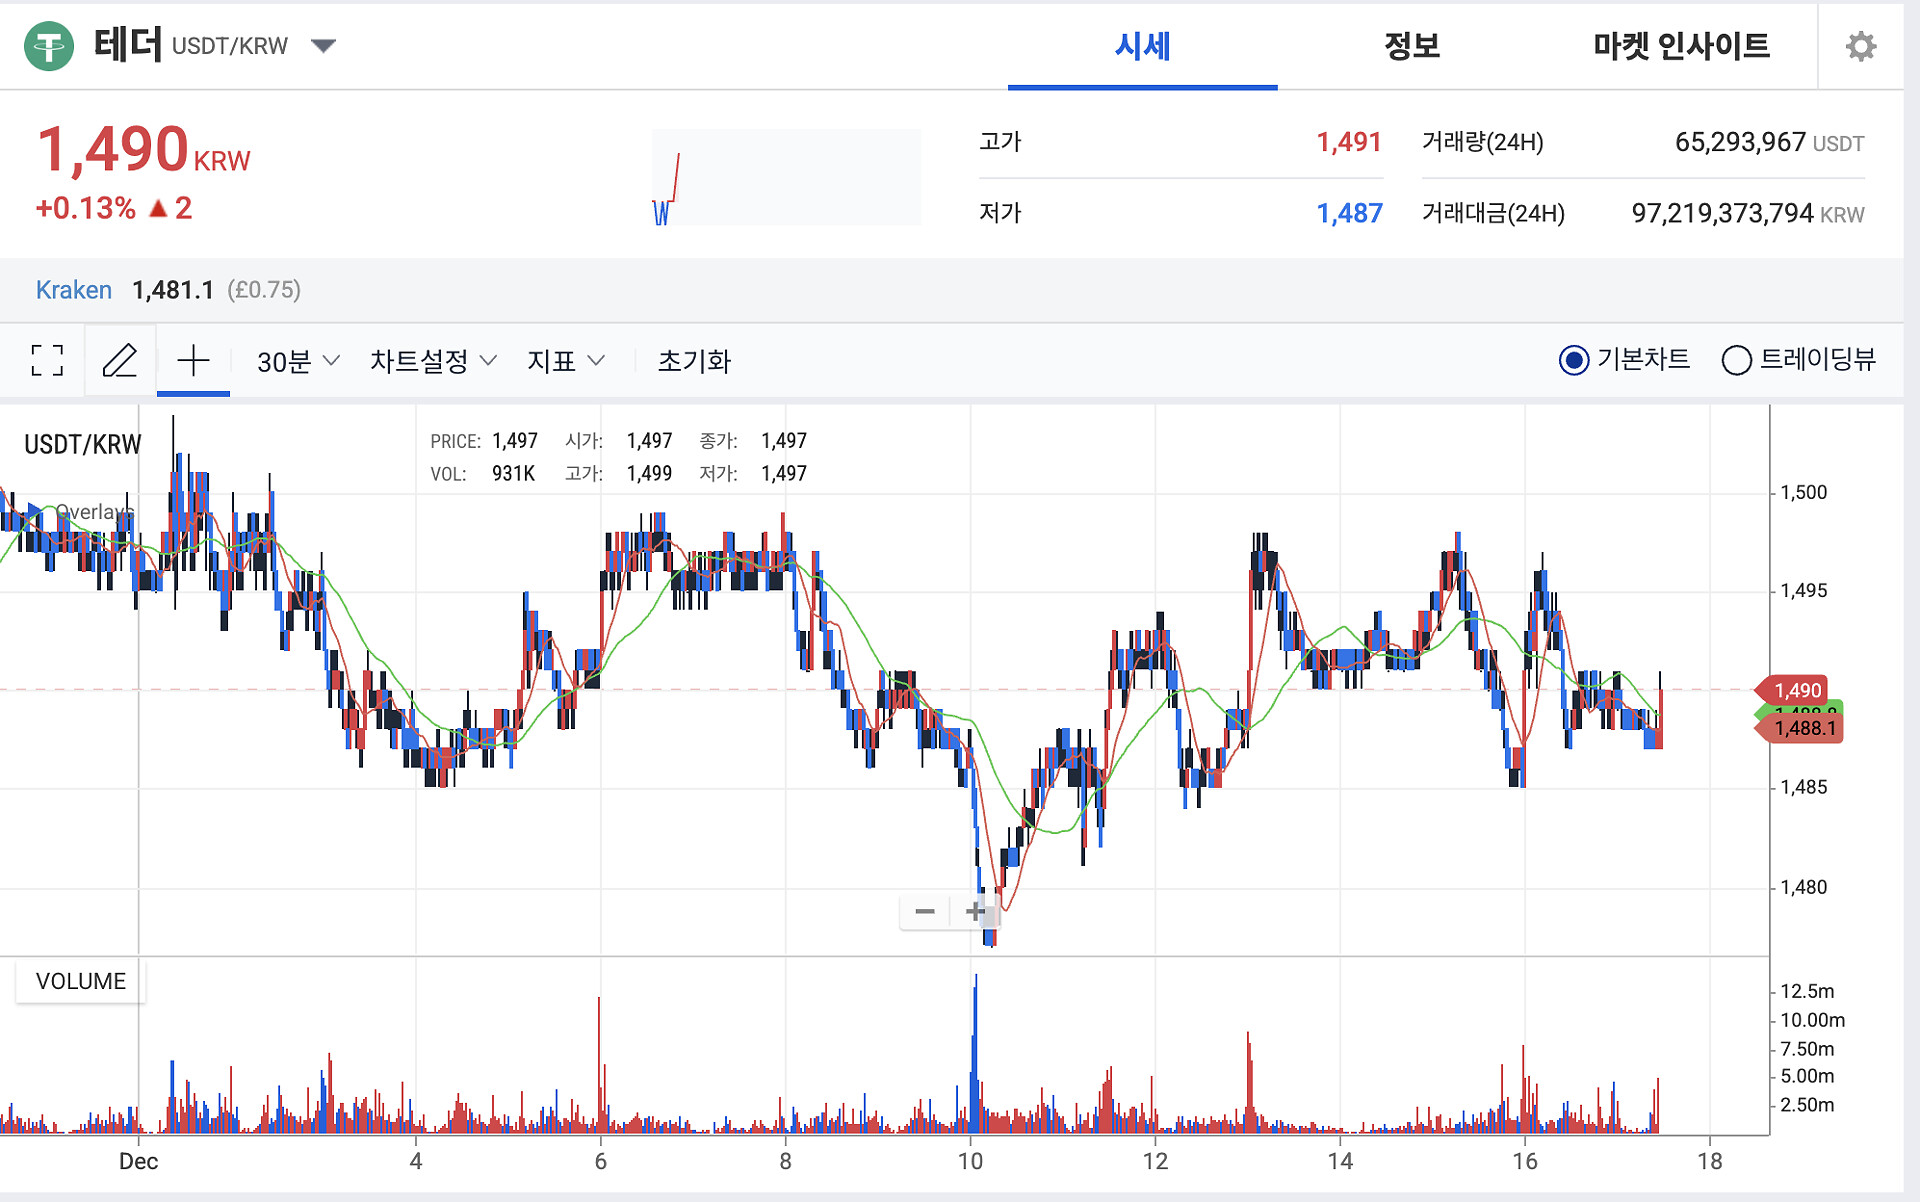Expand the 30분 interval dropdown

(x=298, y=361)
